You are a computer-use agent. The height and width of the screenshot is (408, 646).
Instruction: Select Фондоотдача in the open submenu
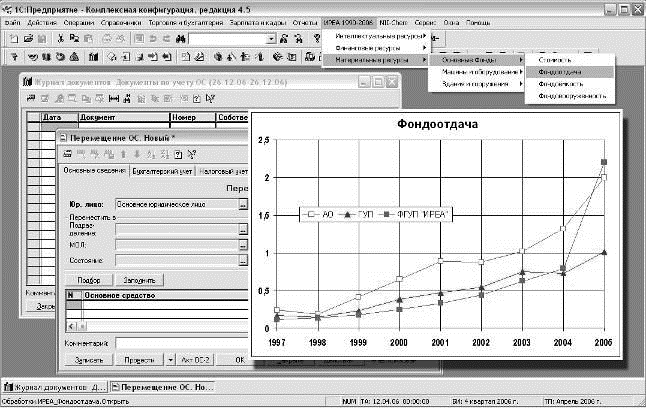click(561, 72)
